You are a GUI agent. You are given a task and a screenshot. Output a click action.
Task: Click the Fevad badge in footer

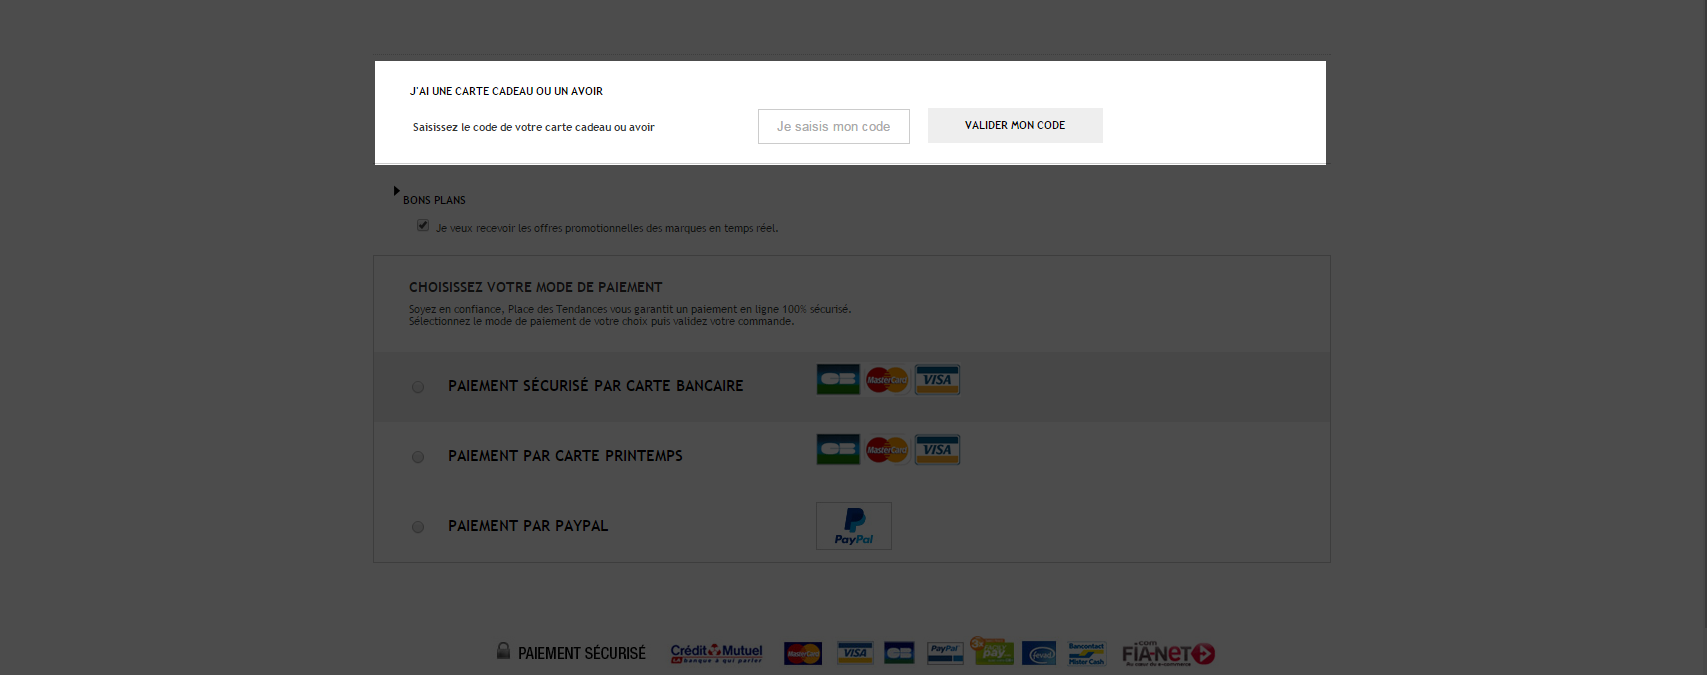[x=1039, y=654]
